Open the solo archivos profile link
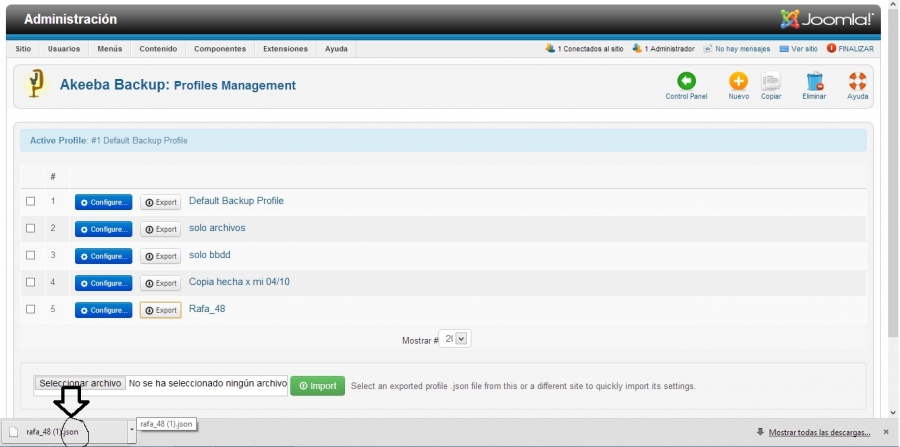Screen dimensions: 900x447 217,228
